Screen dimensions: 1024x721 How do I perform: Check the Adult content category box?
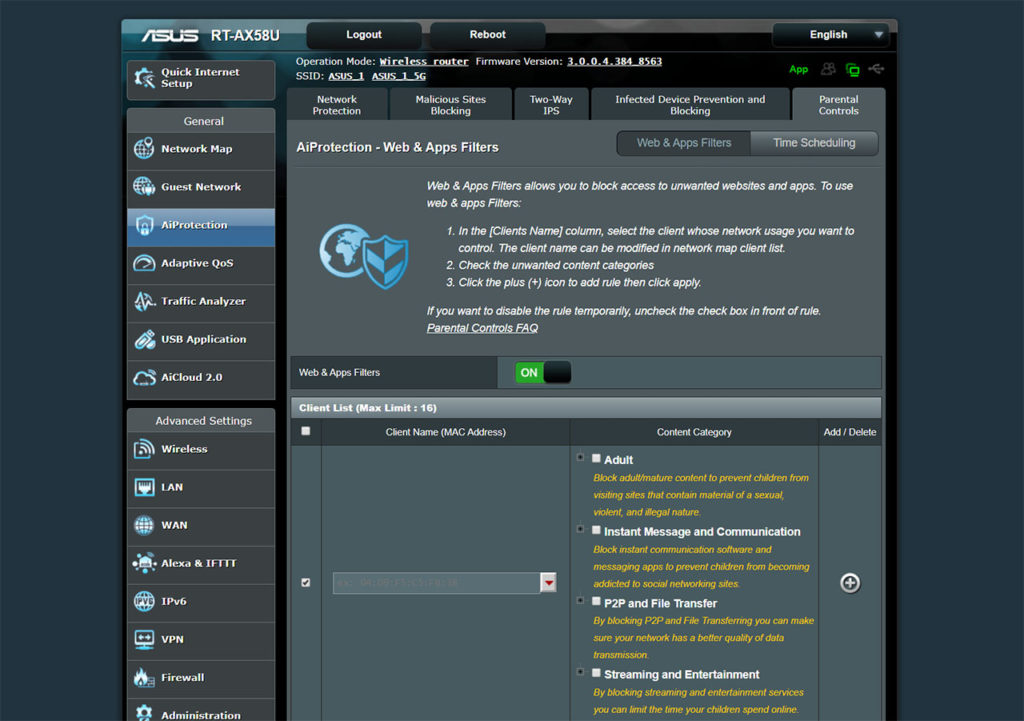[x=597, y=459]
